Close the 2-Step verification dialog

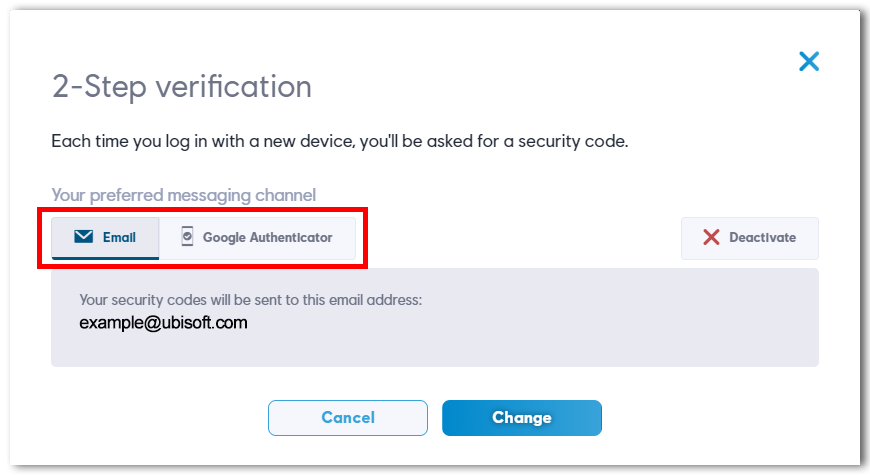808,61
